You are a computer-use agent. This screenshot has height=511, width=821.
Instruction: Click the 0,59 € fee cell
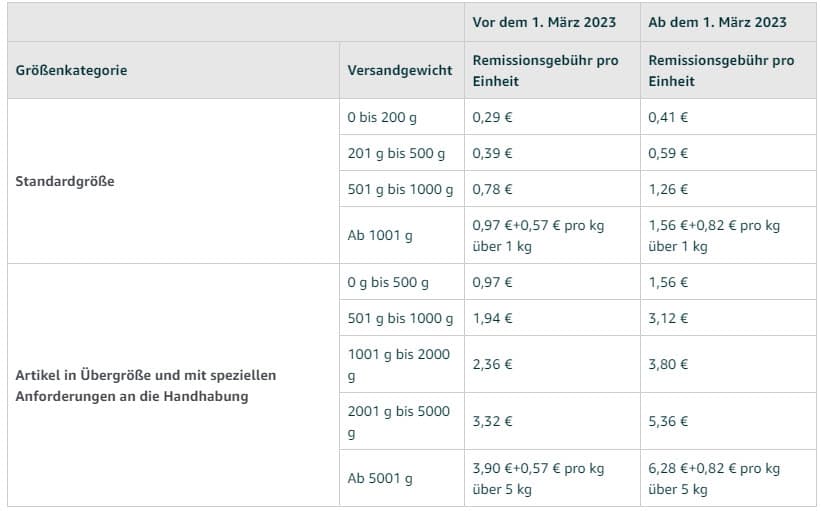(x=728, y=153)
